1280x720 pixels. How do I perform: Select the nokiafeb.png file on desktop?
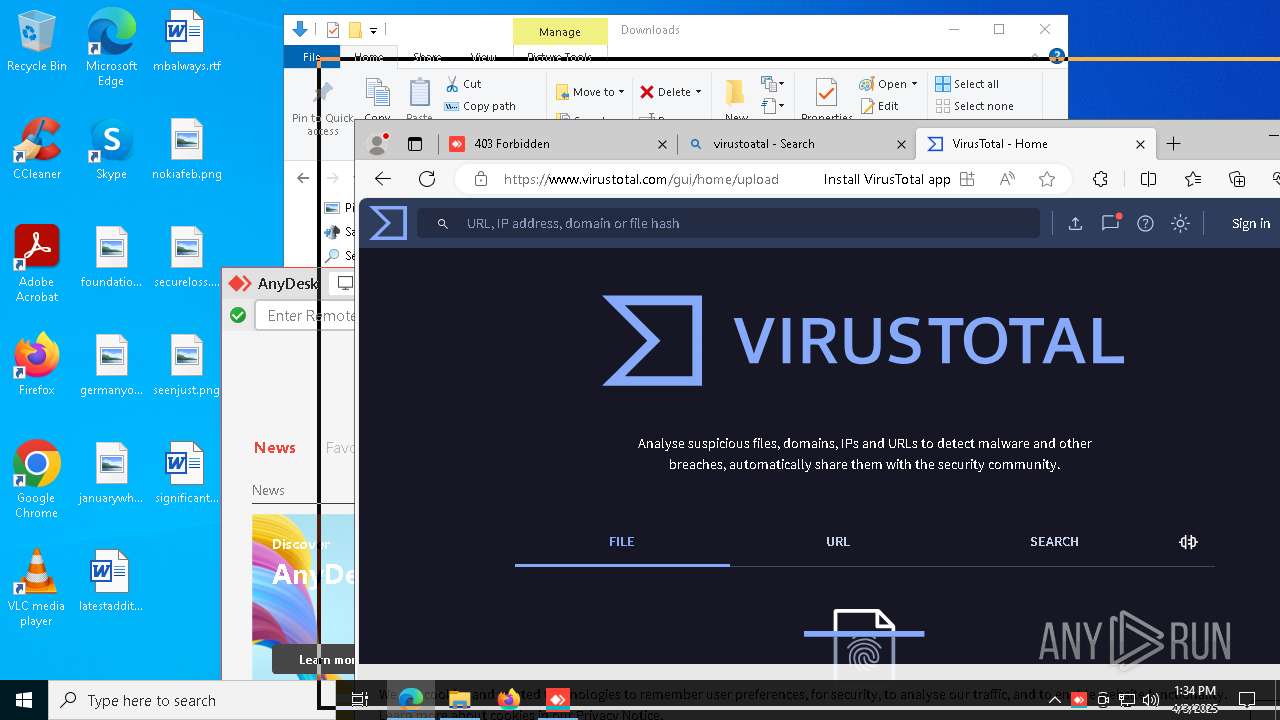click(x=187, y=150)
